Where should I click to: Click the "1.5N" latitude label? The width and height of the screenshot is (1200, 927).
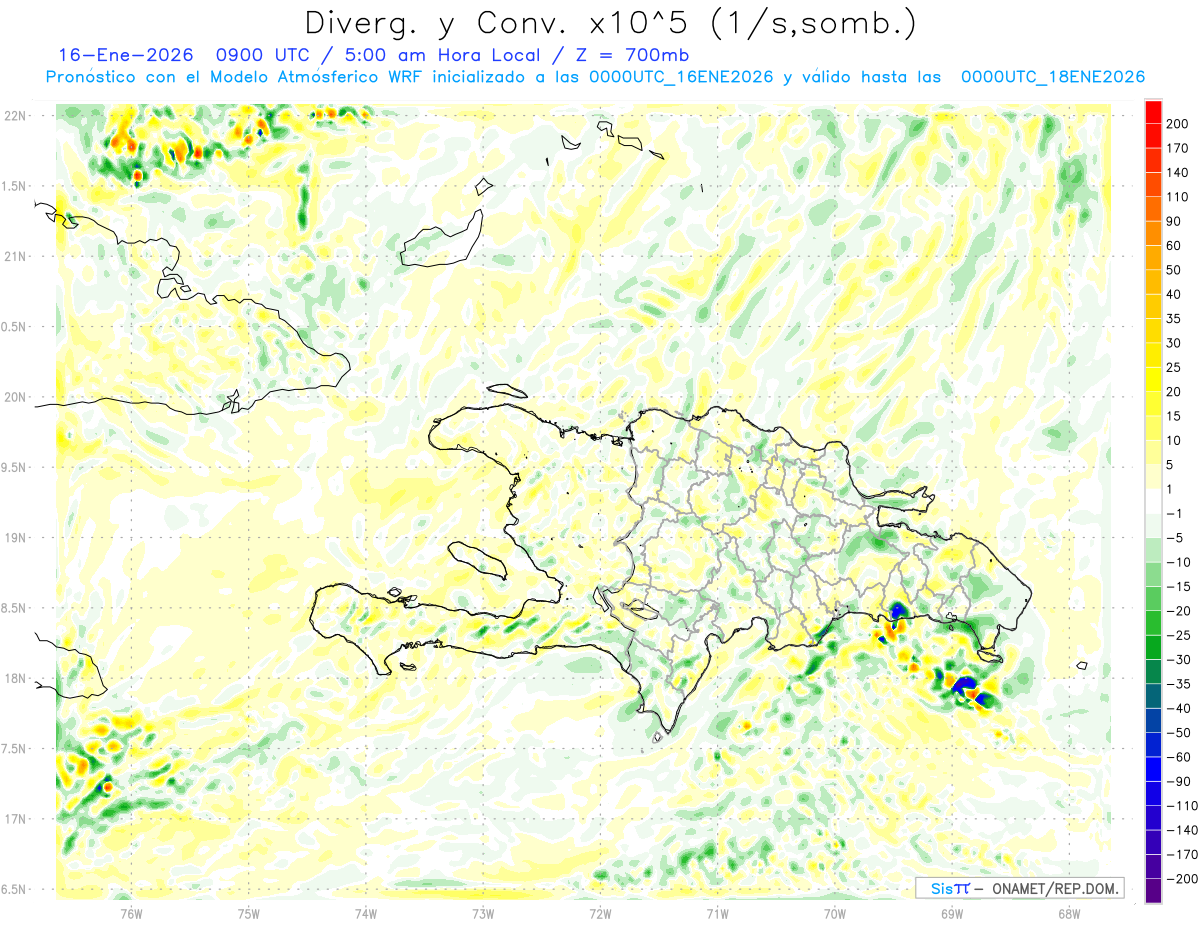14,186
